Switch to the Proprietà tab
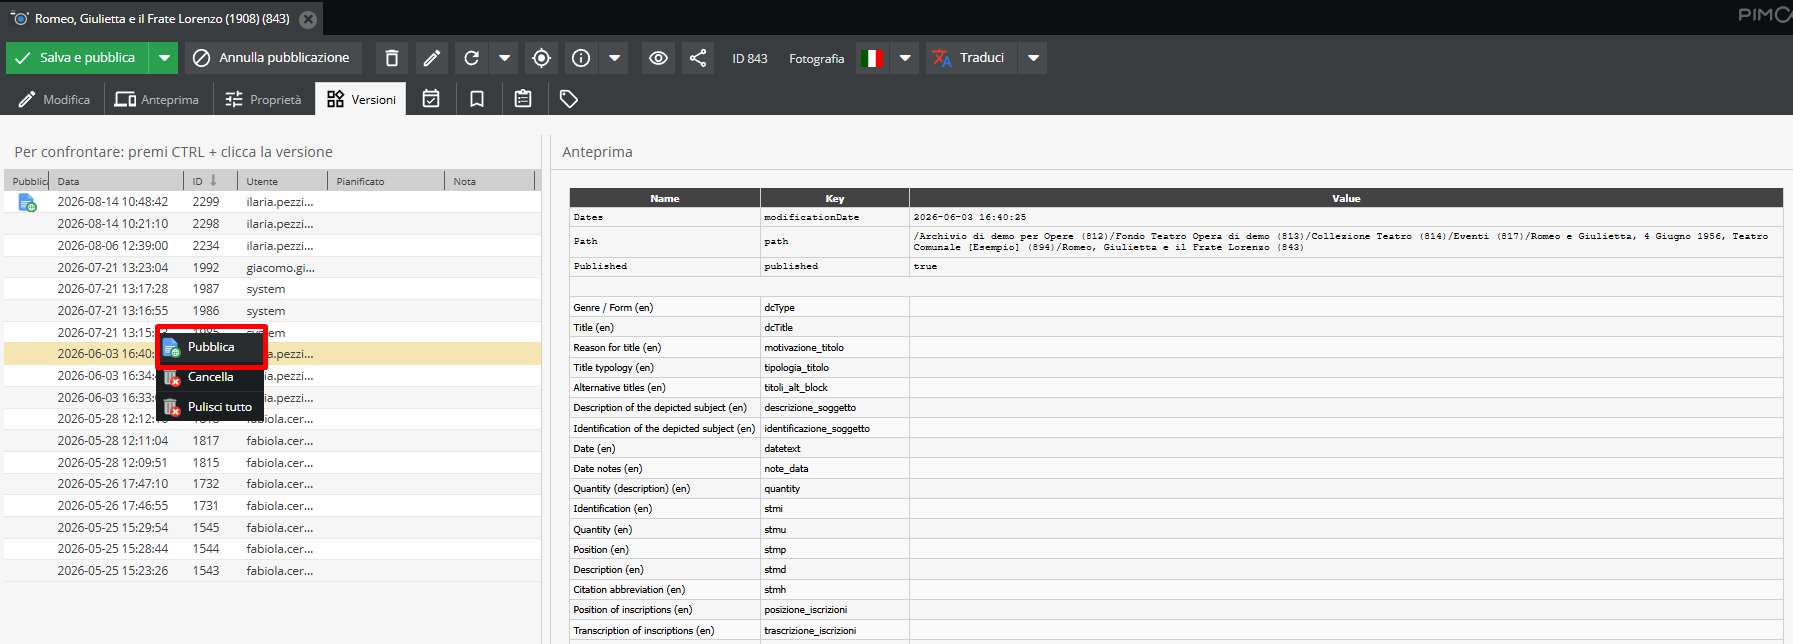The width and height of the screenshot is (1793, 644). pos(263,99)
